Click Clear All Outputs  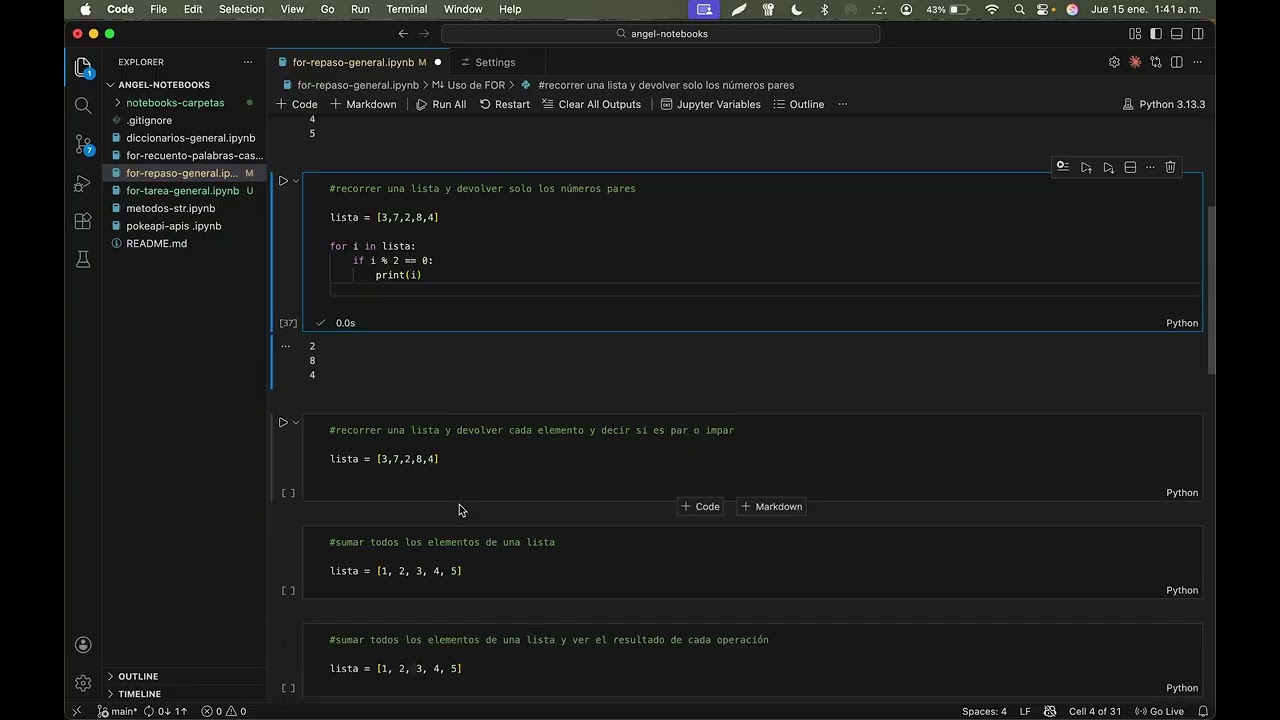point(591,104)
